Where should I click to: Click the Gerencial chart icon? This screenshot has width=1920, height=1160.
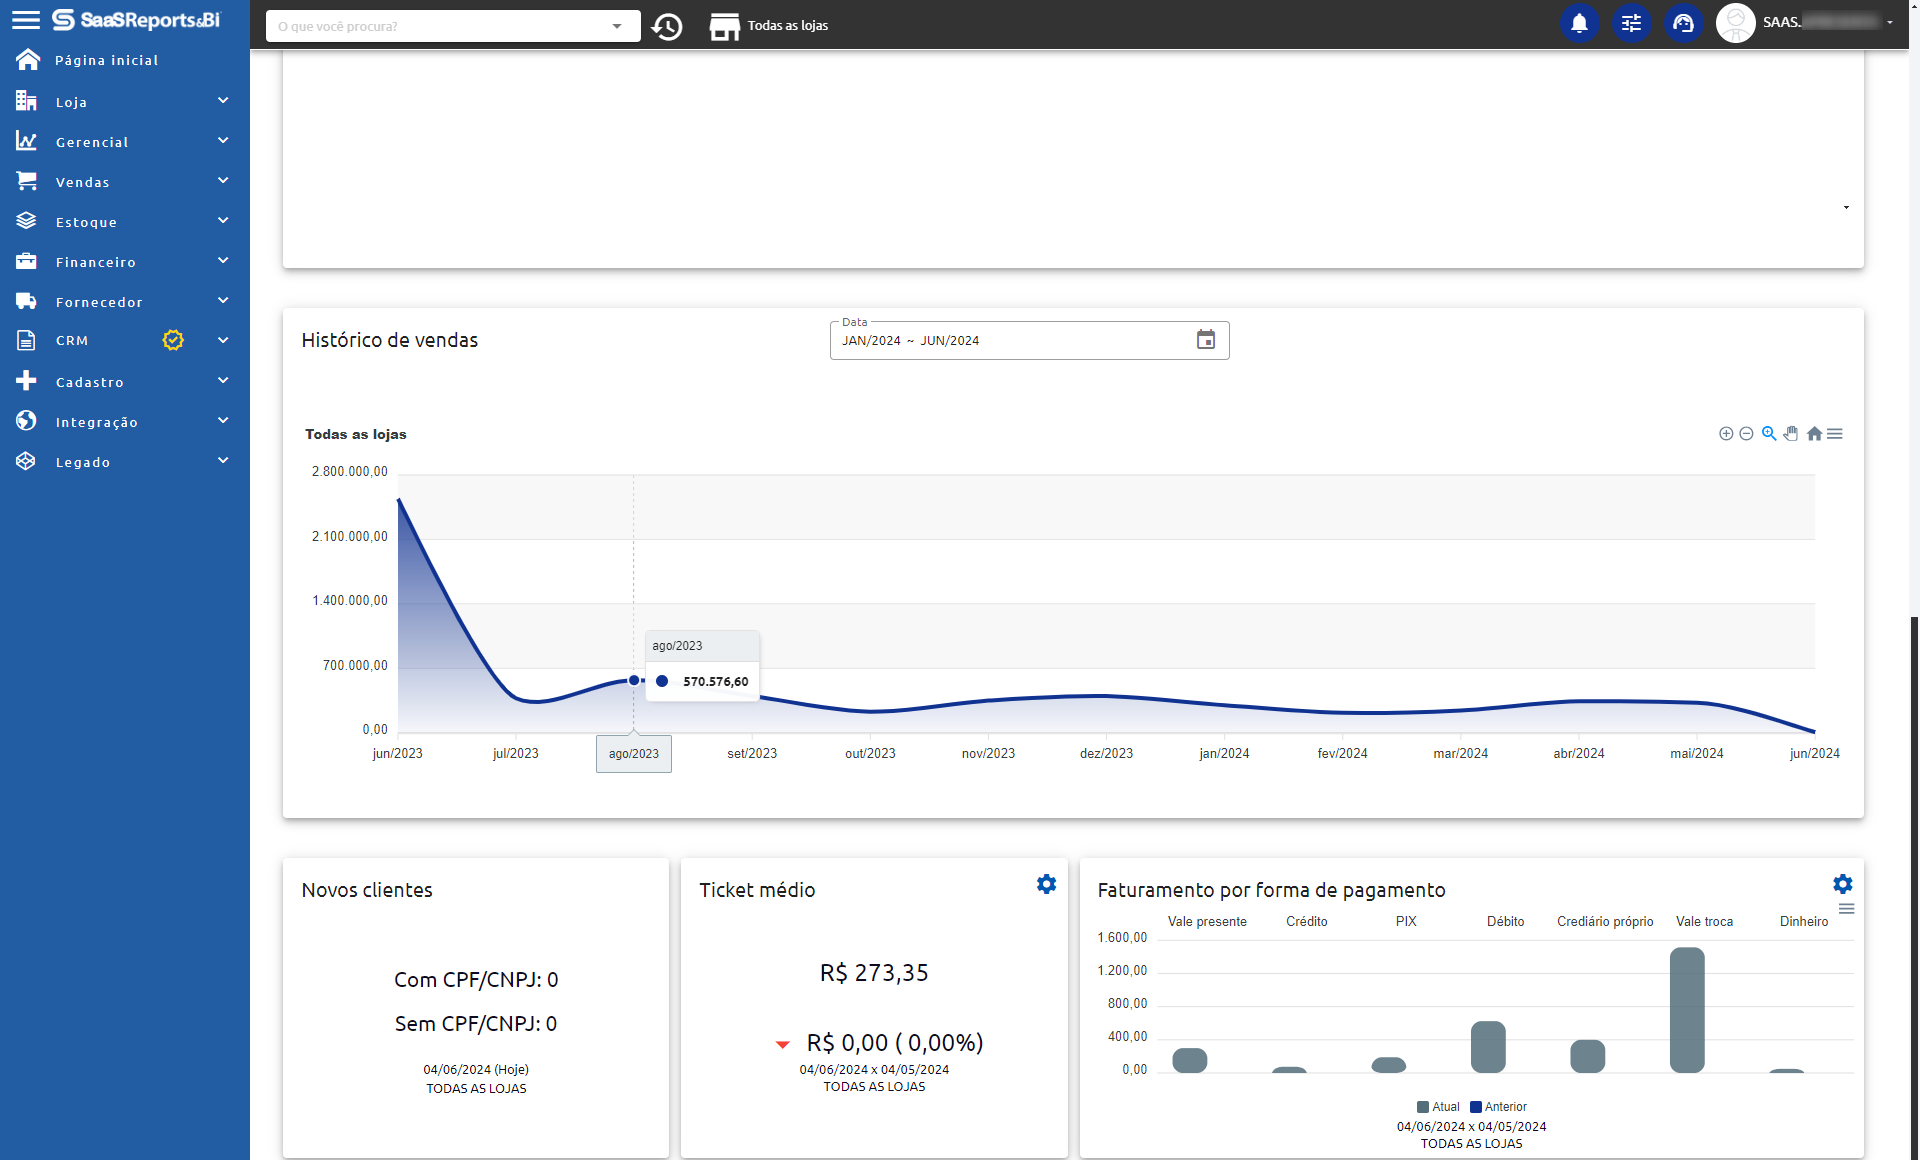click(27, 141)
